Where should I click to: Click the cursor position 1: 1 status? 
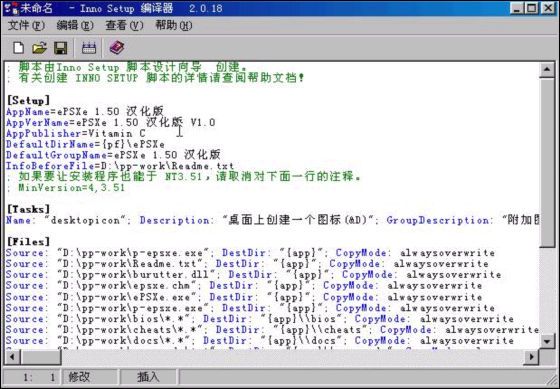coord(33,377)
